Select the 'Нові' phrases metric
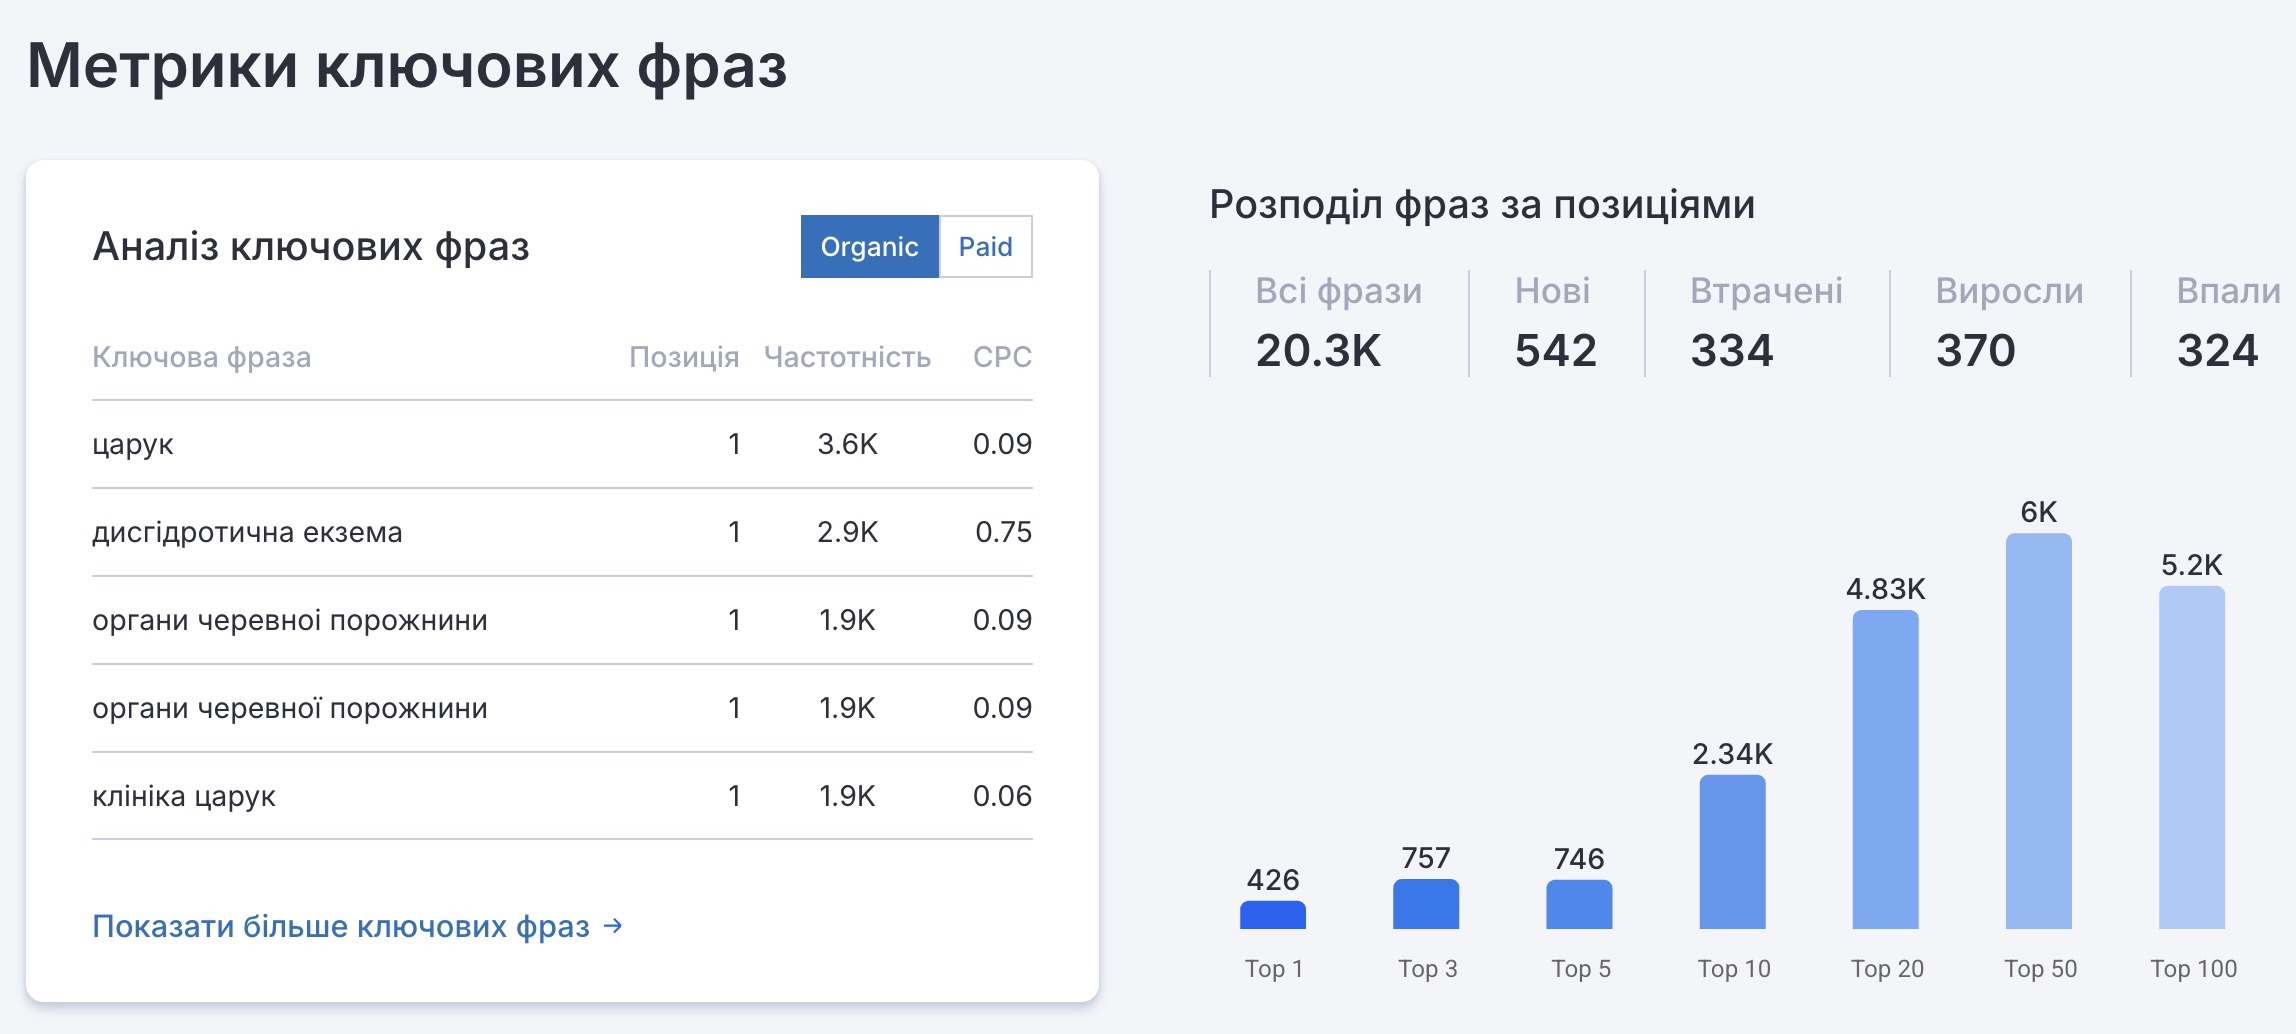The height and width of the screenshot is (1034, 2296). [x=1554, y=322]
